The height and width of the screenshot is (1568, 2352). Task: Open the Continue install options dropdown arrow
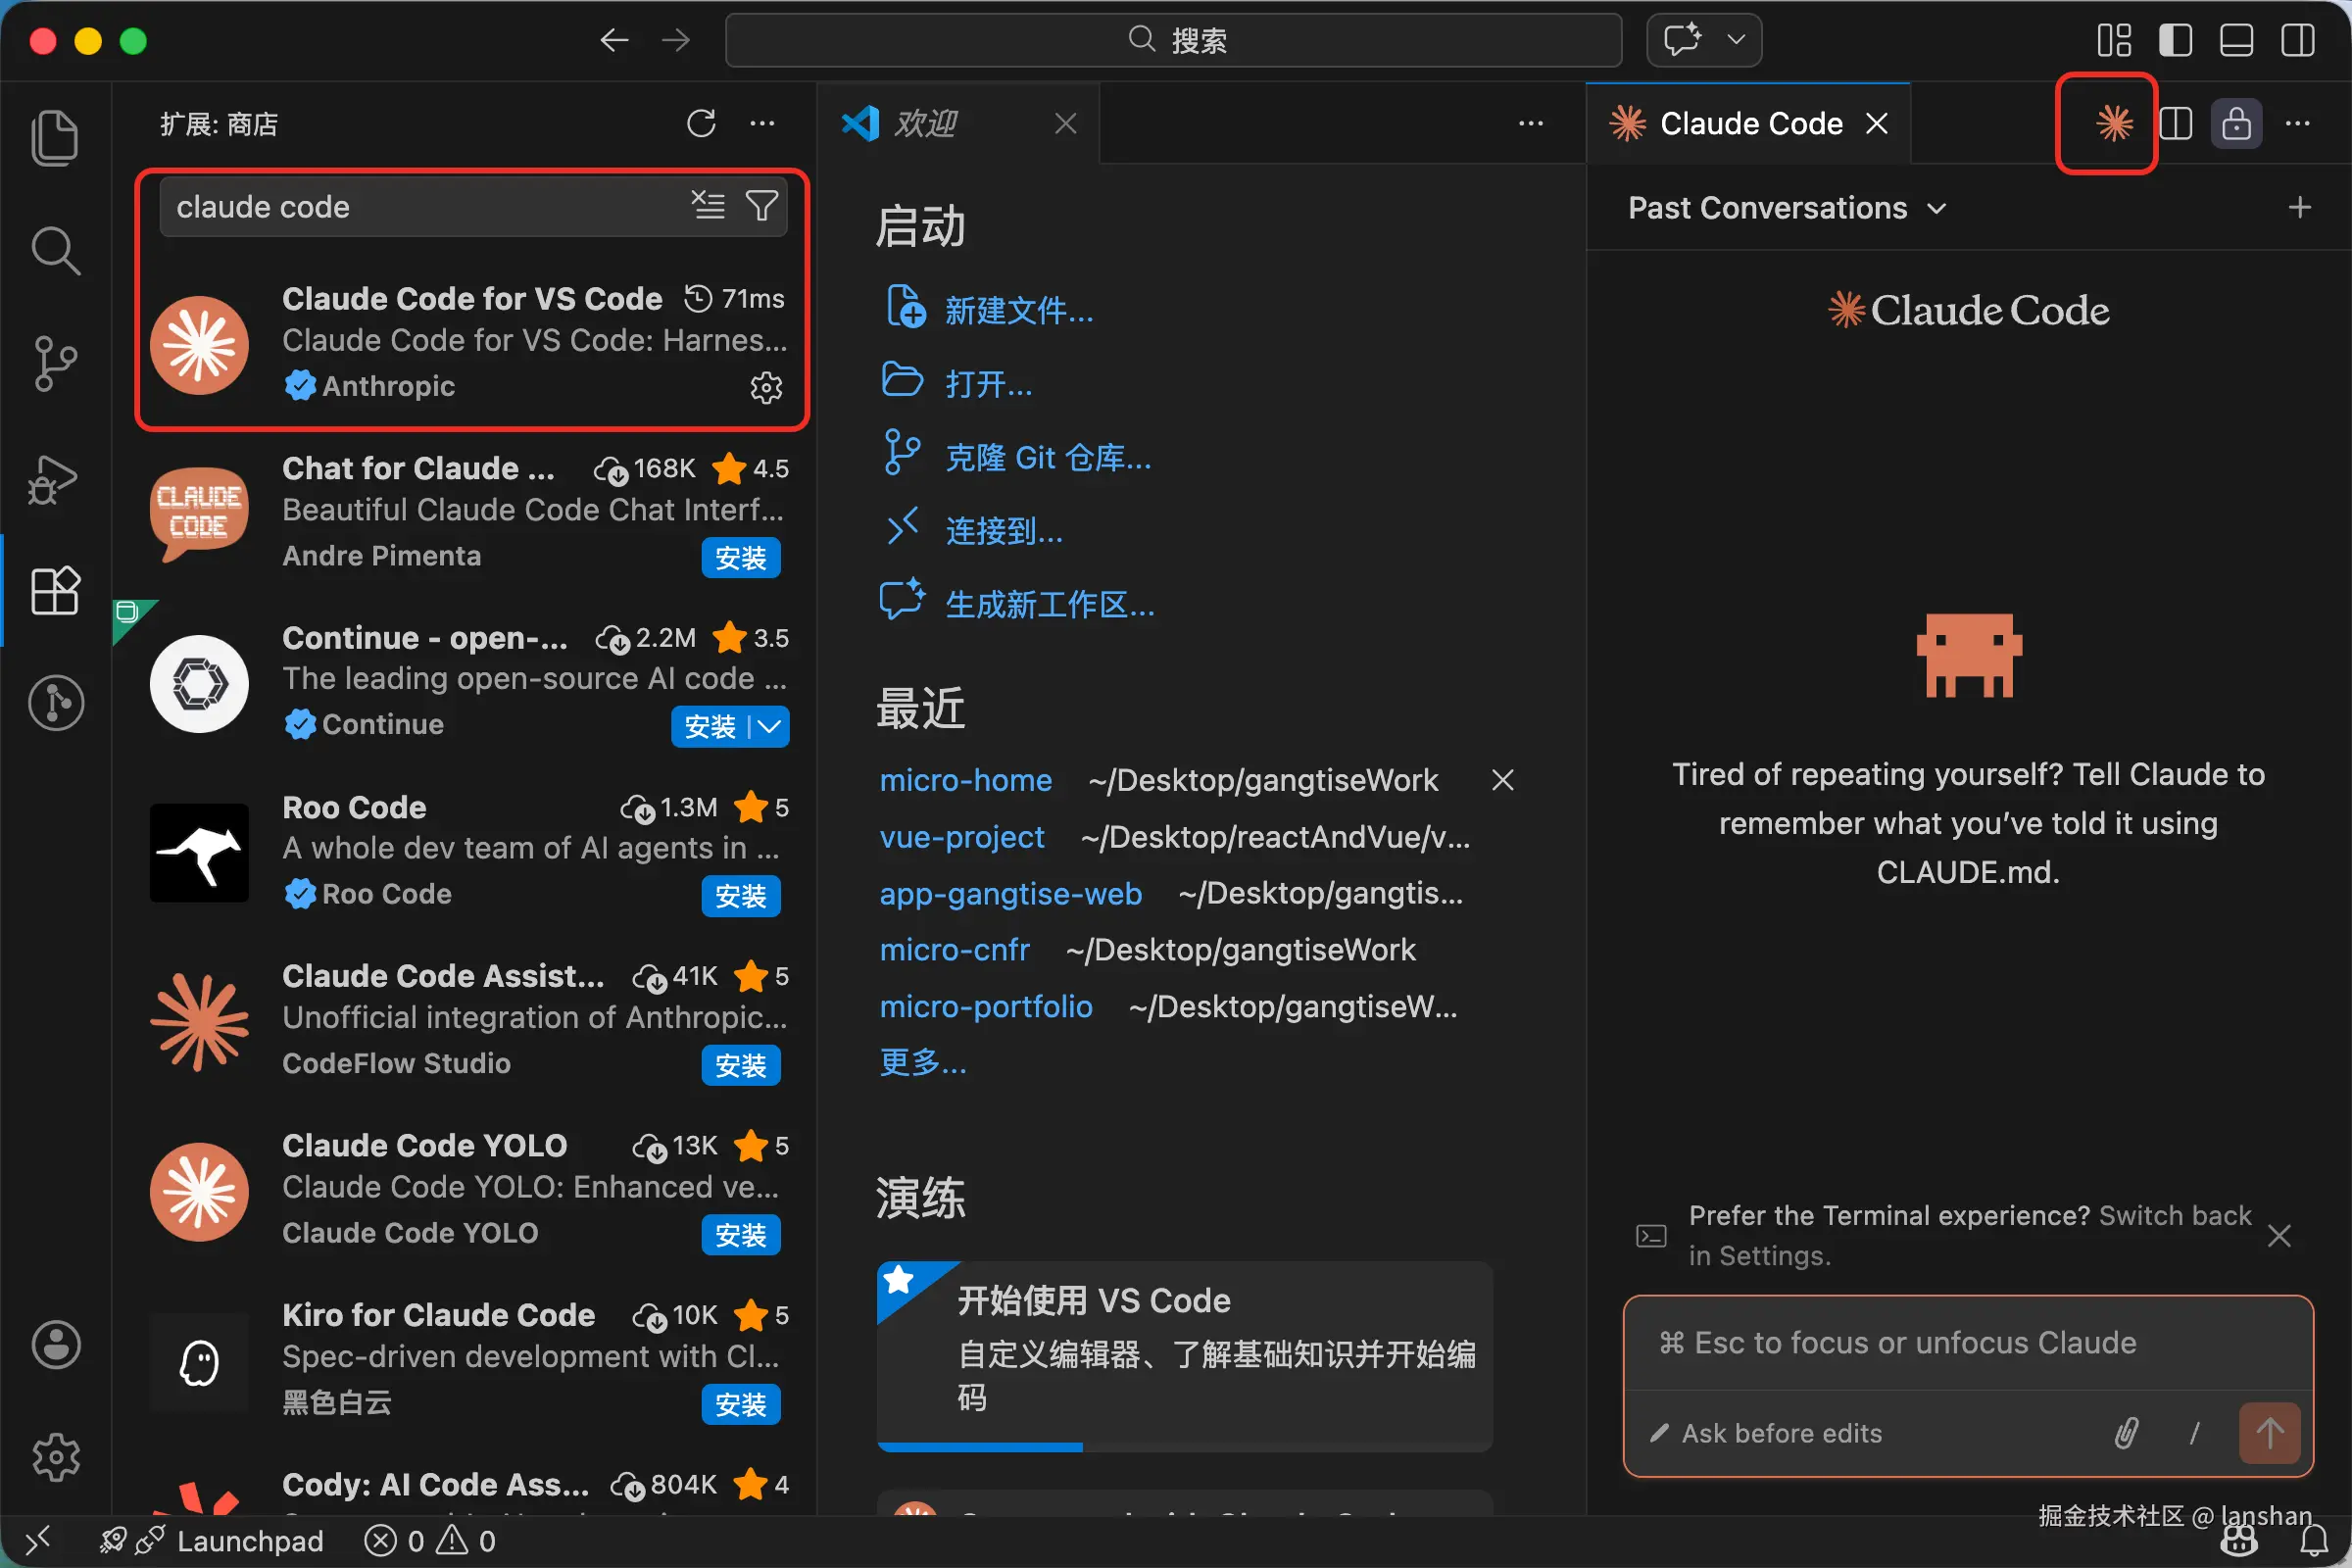tap(770, 727)
